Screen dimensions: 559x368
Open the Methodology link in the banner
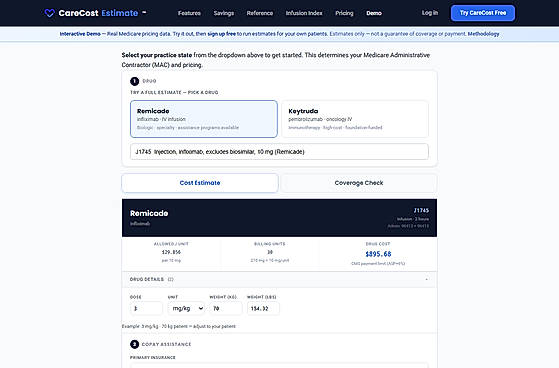pos(483,34)
